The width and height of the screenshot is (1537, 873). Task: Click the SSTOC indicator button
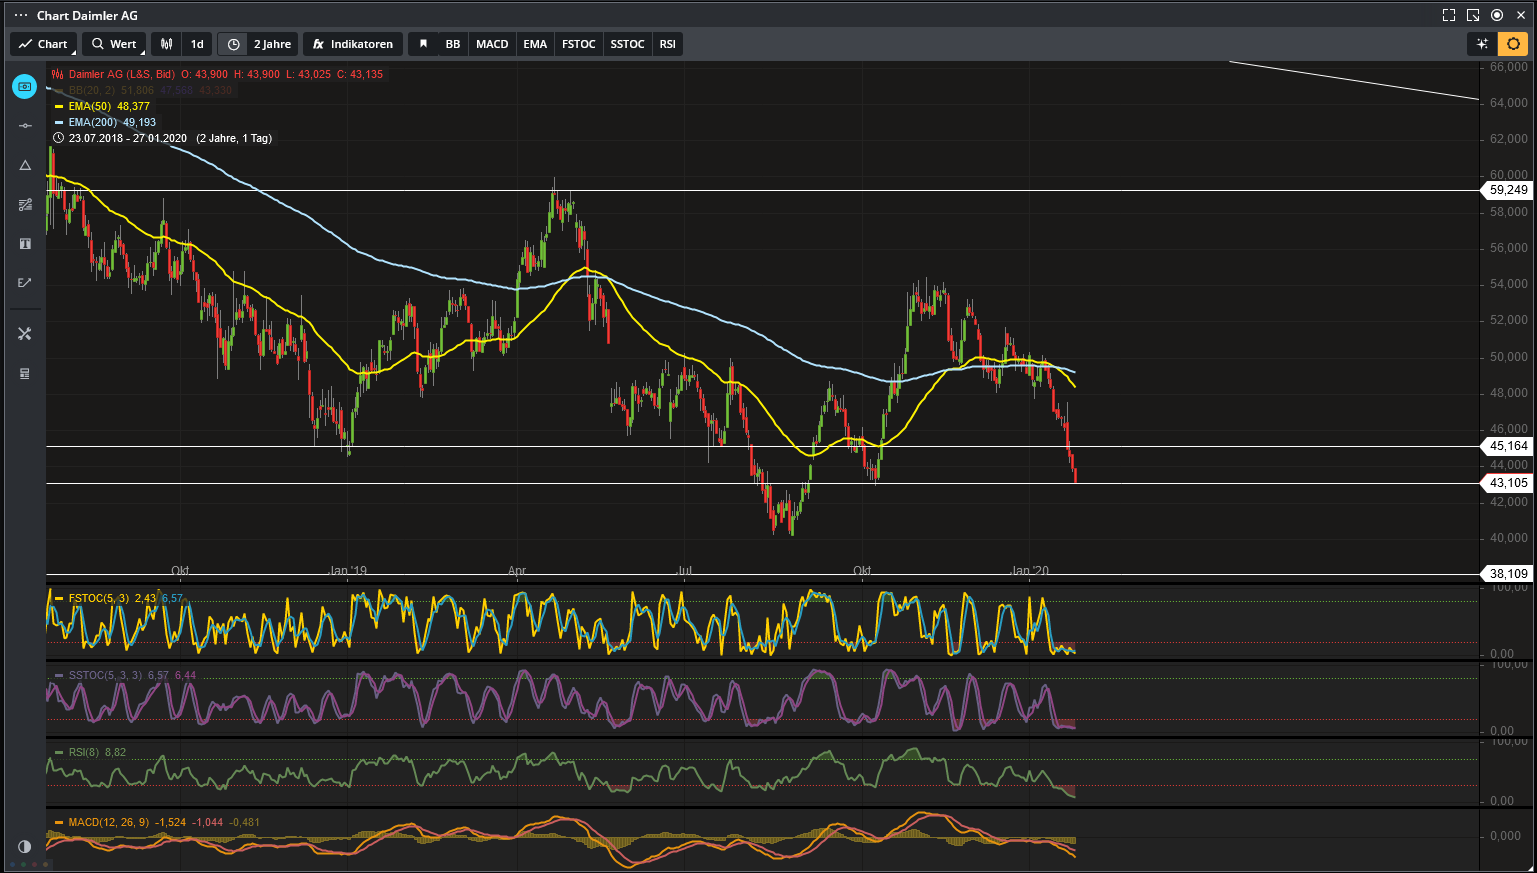(627, 44)
